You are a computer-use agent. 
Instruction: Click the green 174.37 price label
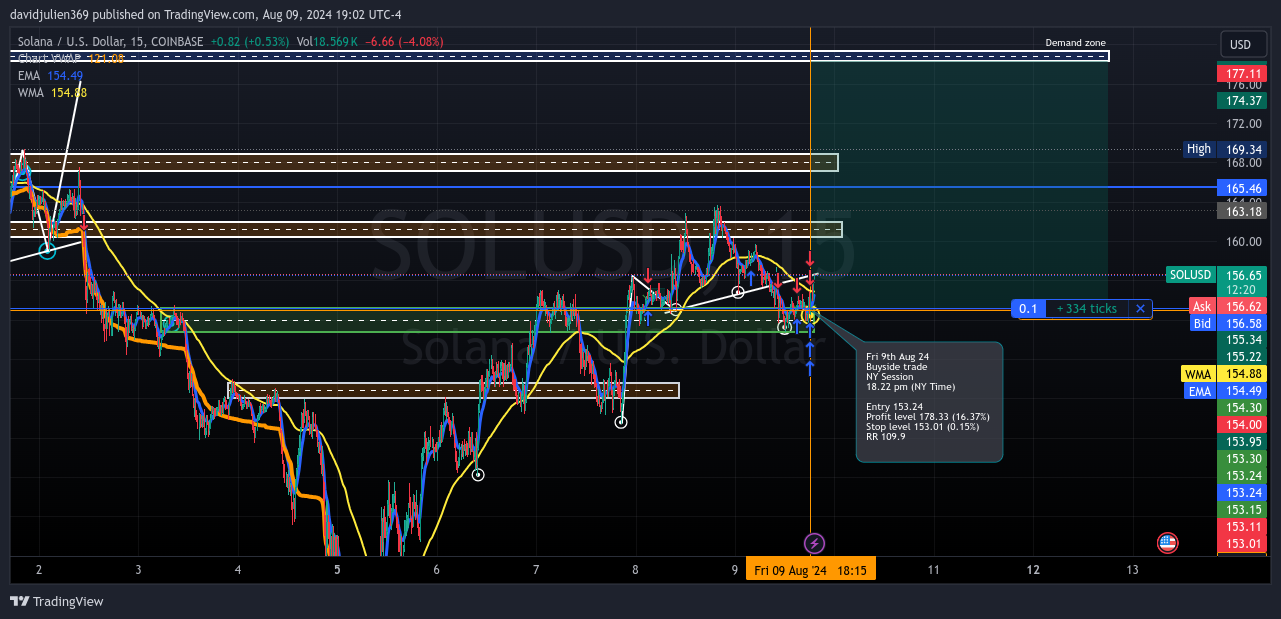[x=1242, y=101]
